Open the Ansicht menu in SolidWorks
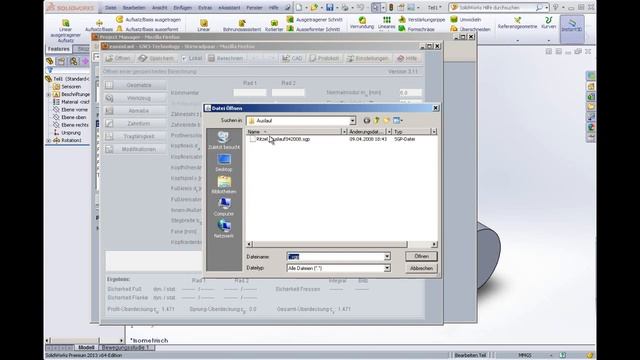The image size is (640, 360). click(x=159, y=8)
